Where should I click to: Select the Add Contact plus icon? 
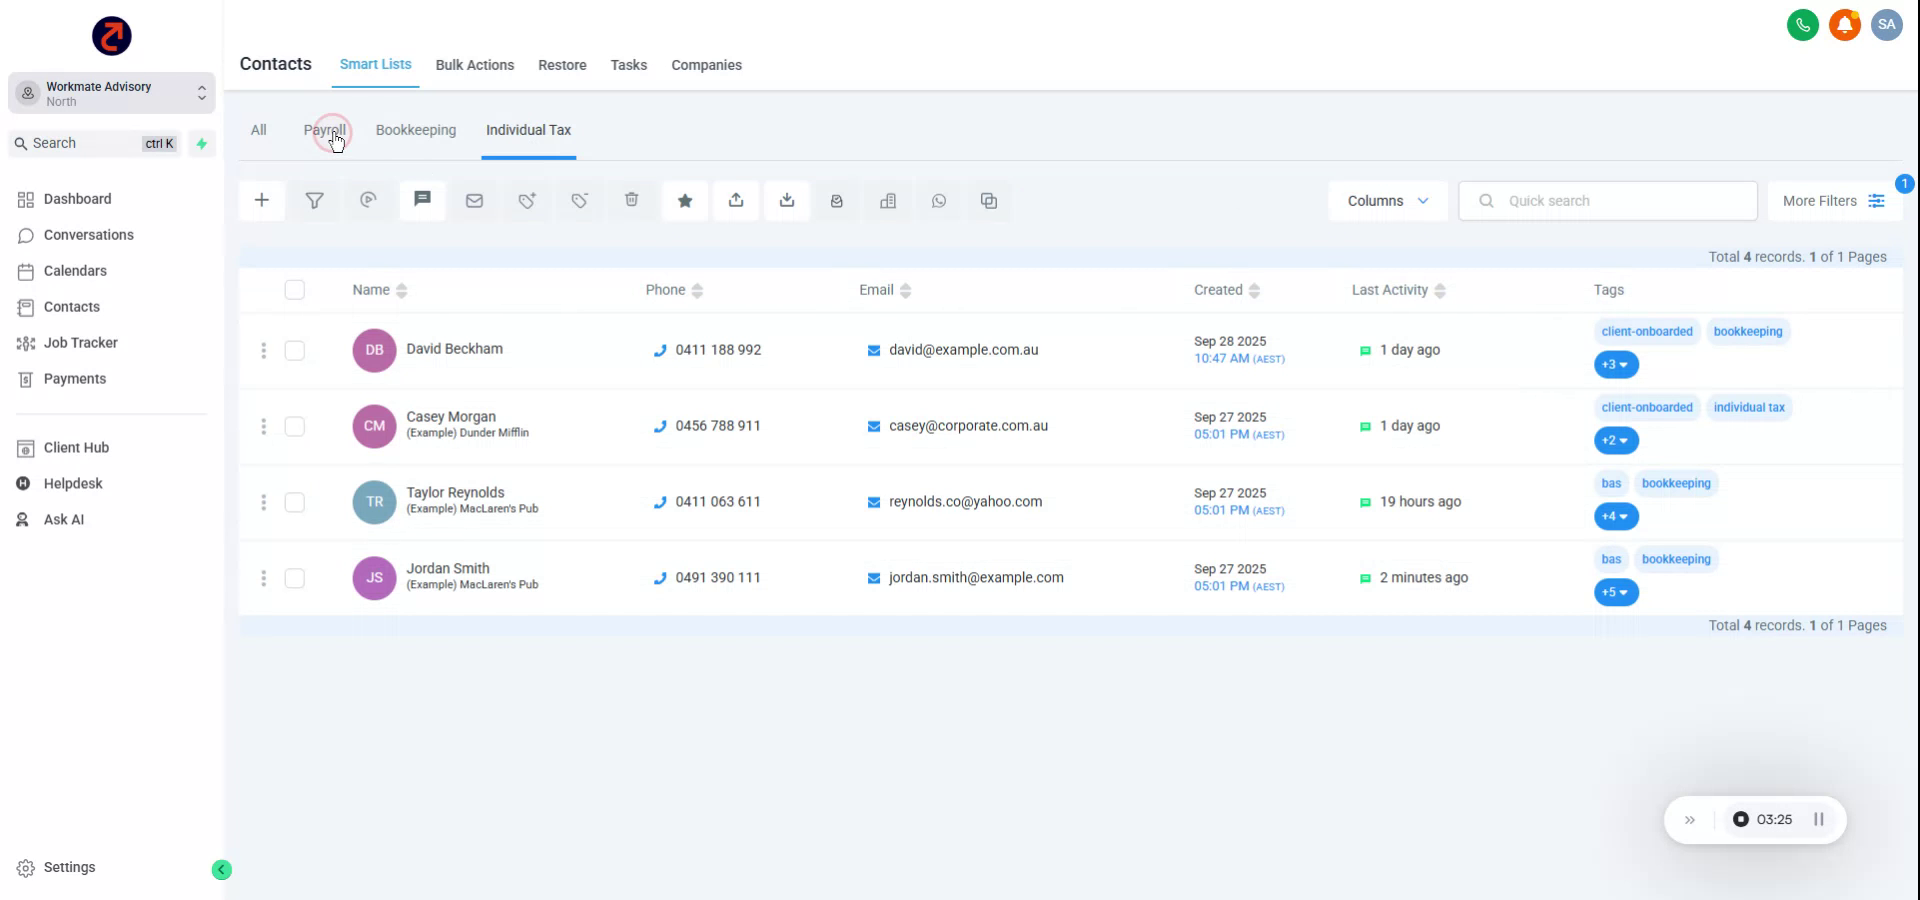[261, 200]
